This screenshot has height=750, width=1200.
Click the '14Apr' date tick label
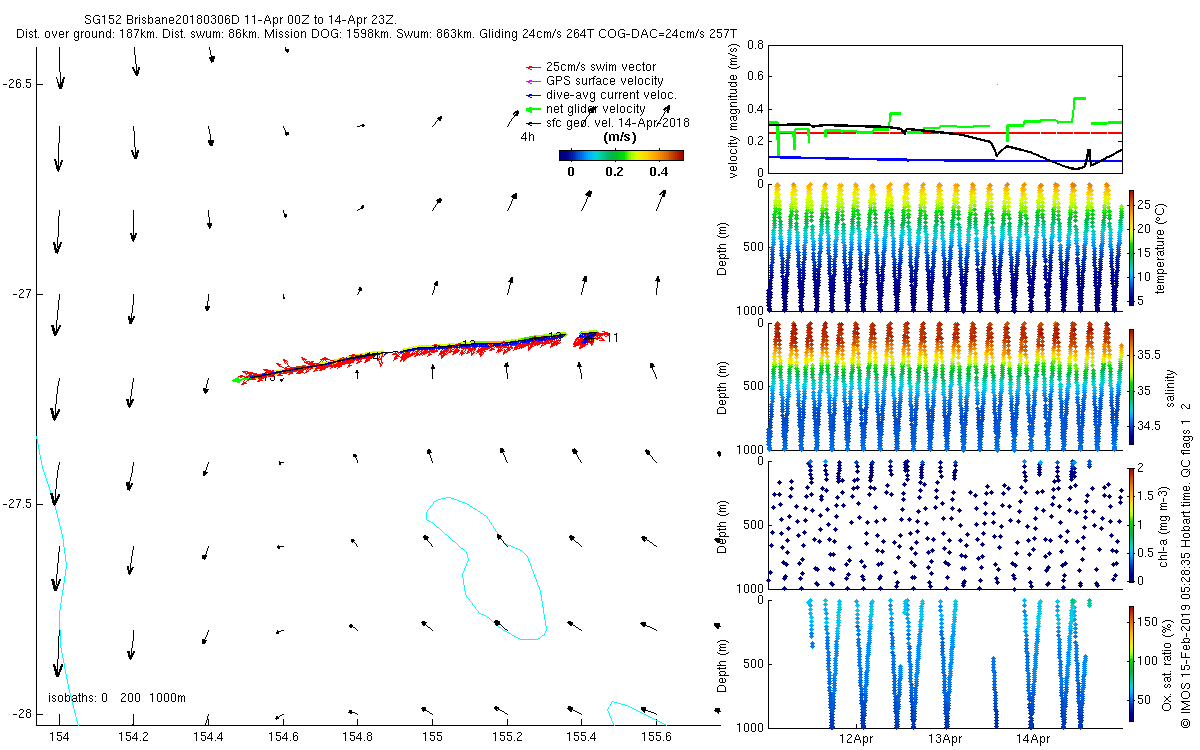(x=1033, y=740)
